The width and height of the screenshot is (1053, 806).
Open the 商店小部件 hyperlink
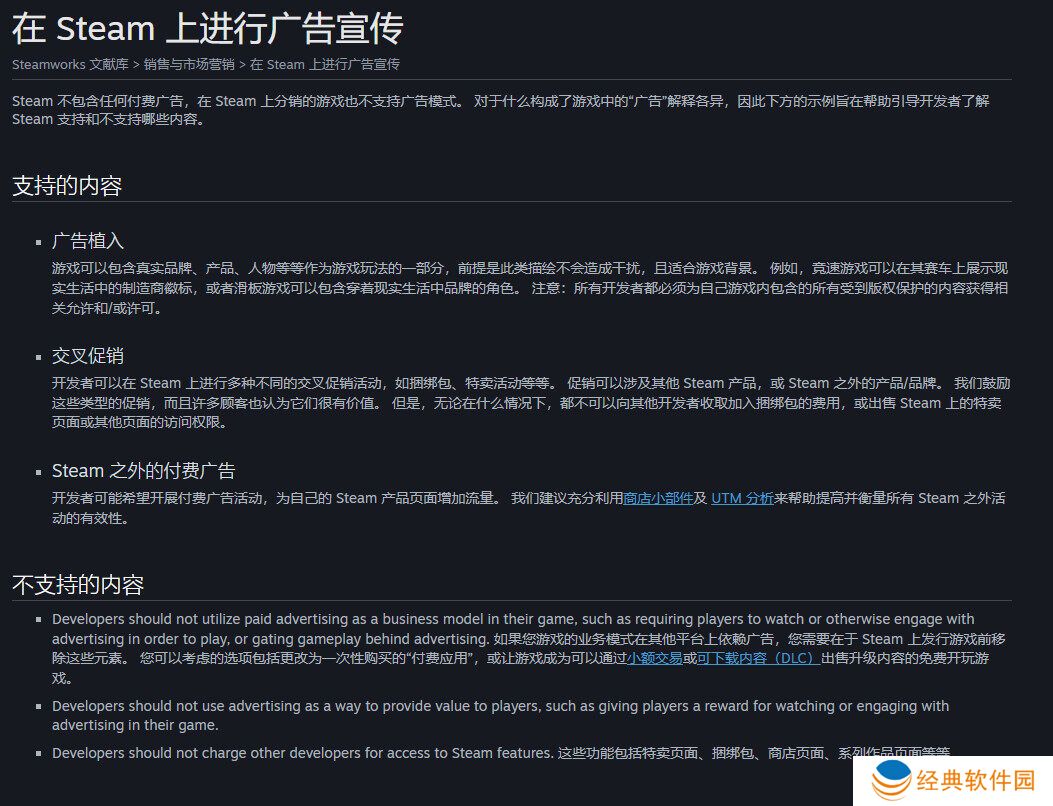click(x=658, y=498)
